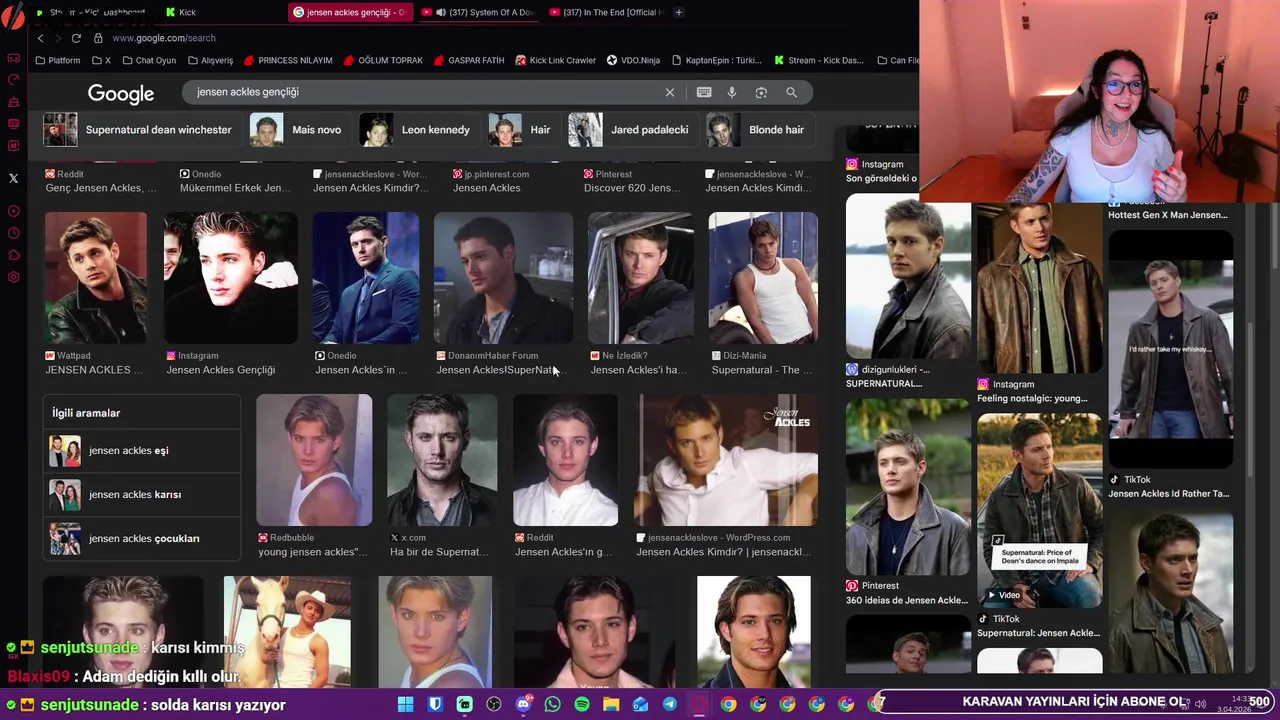Open the x.com Ha bir de Supernat image
Image resolution: width=1280 pixels, height=720 pixels.
tap(442, 460)
